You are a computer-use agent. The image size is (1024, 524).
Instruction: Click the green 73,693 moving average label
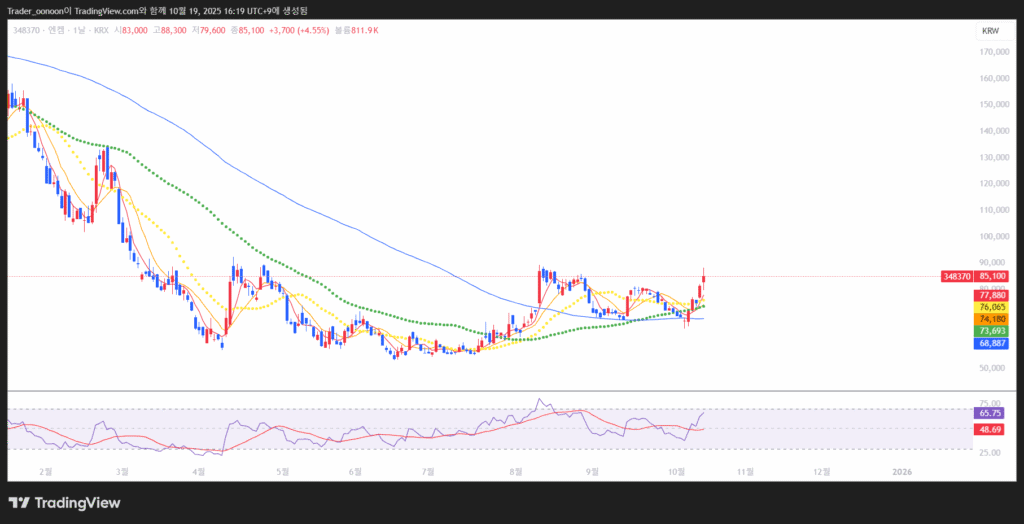992,331
